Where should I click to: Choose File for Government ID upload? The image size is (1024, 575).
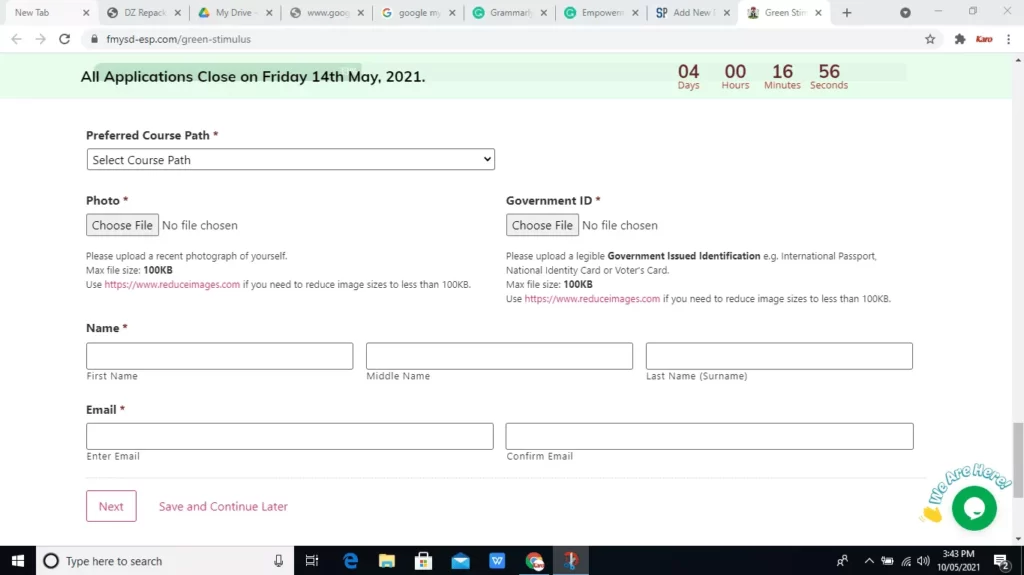[542, 225]
